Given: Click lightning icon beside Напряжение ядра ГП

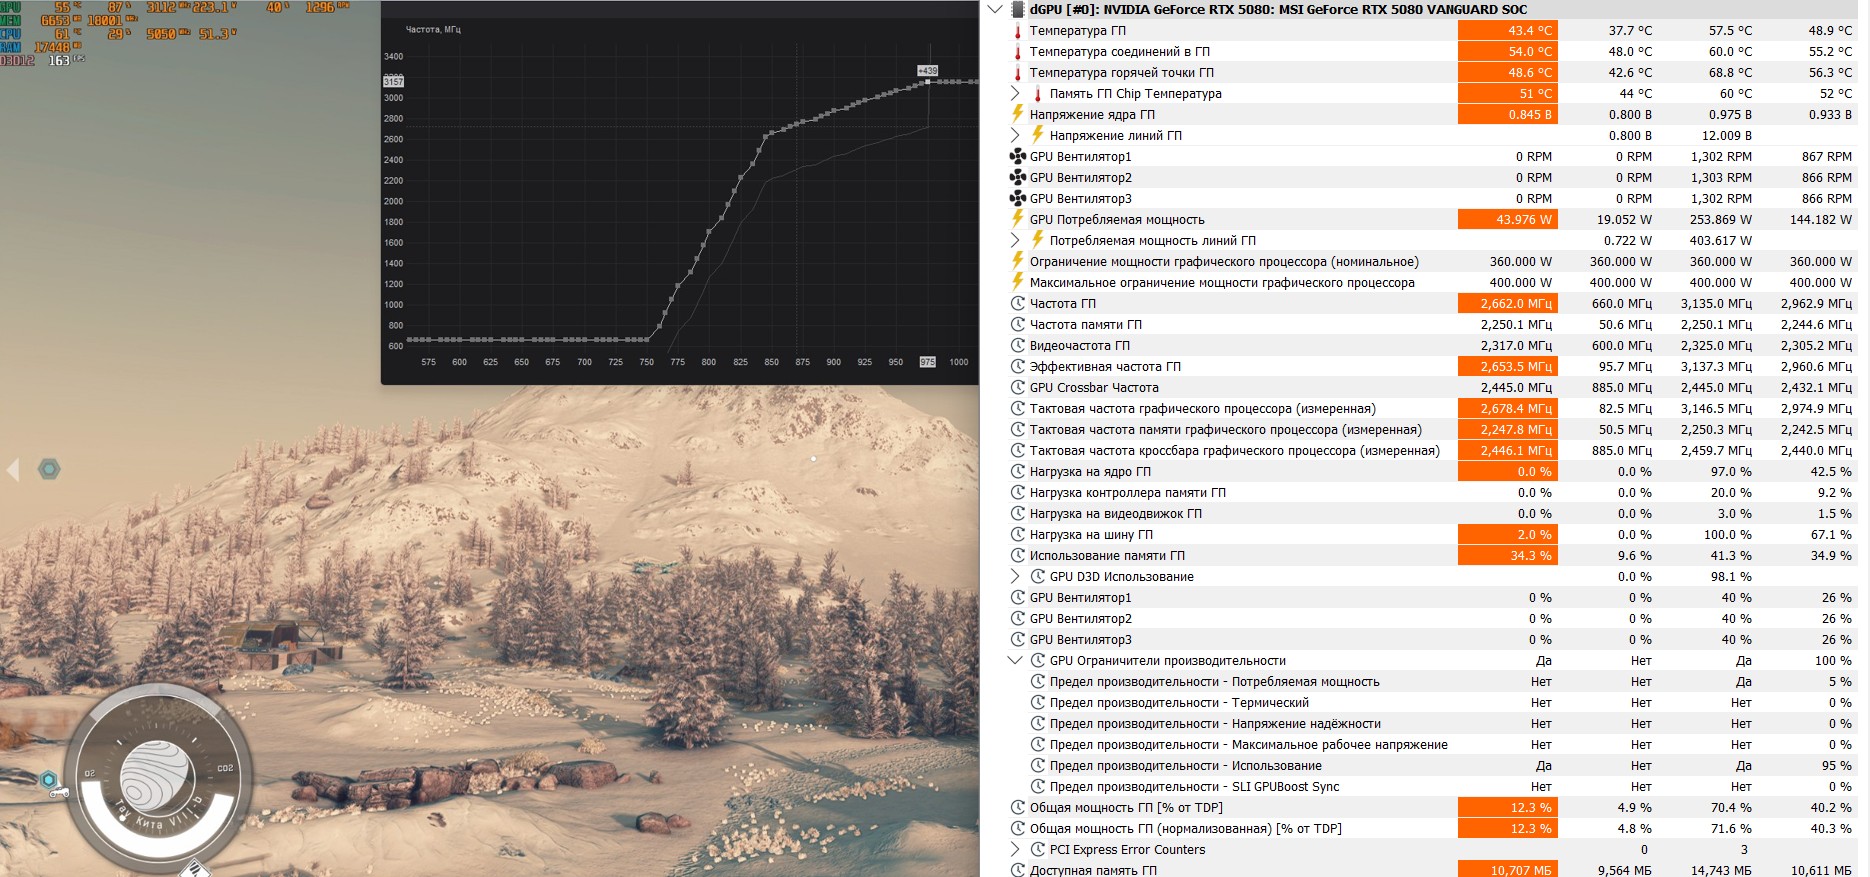Looking at the screenshot, I should click(x=1018, y=114).
